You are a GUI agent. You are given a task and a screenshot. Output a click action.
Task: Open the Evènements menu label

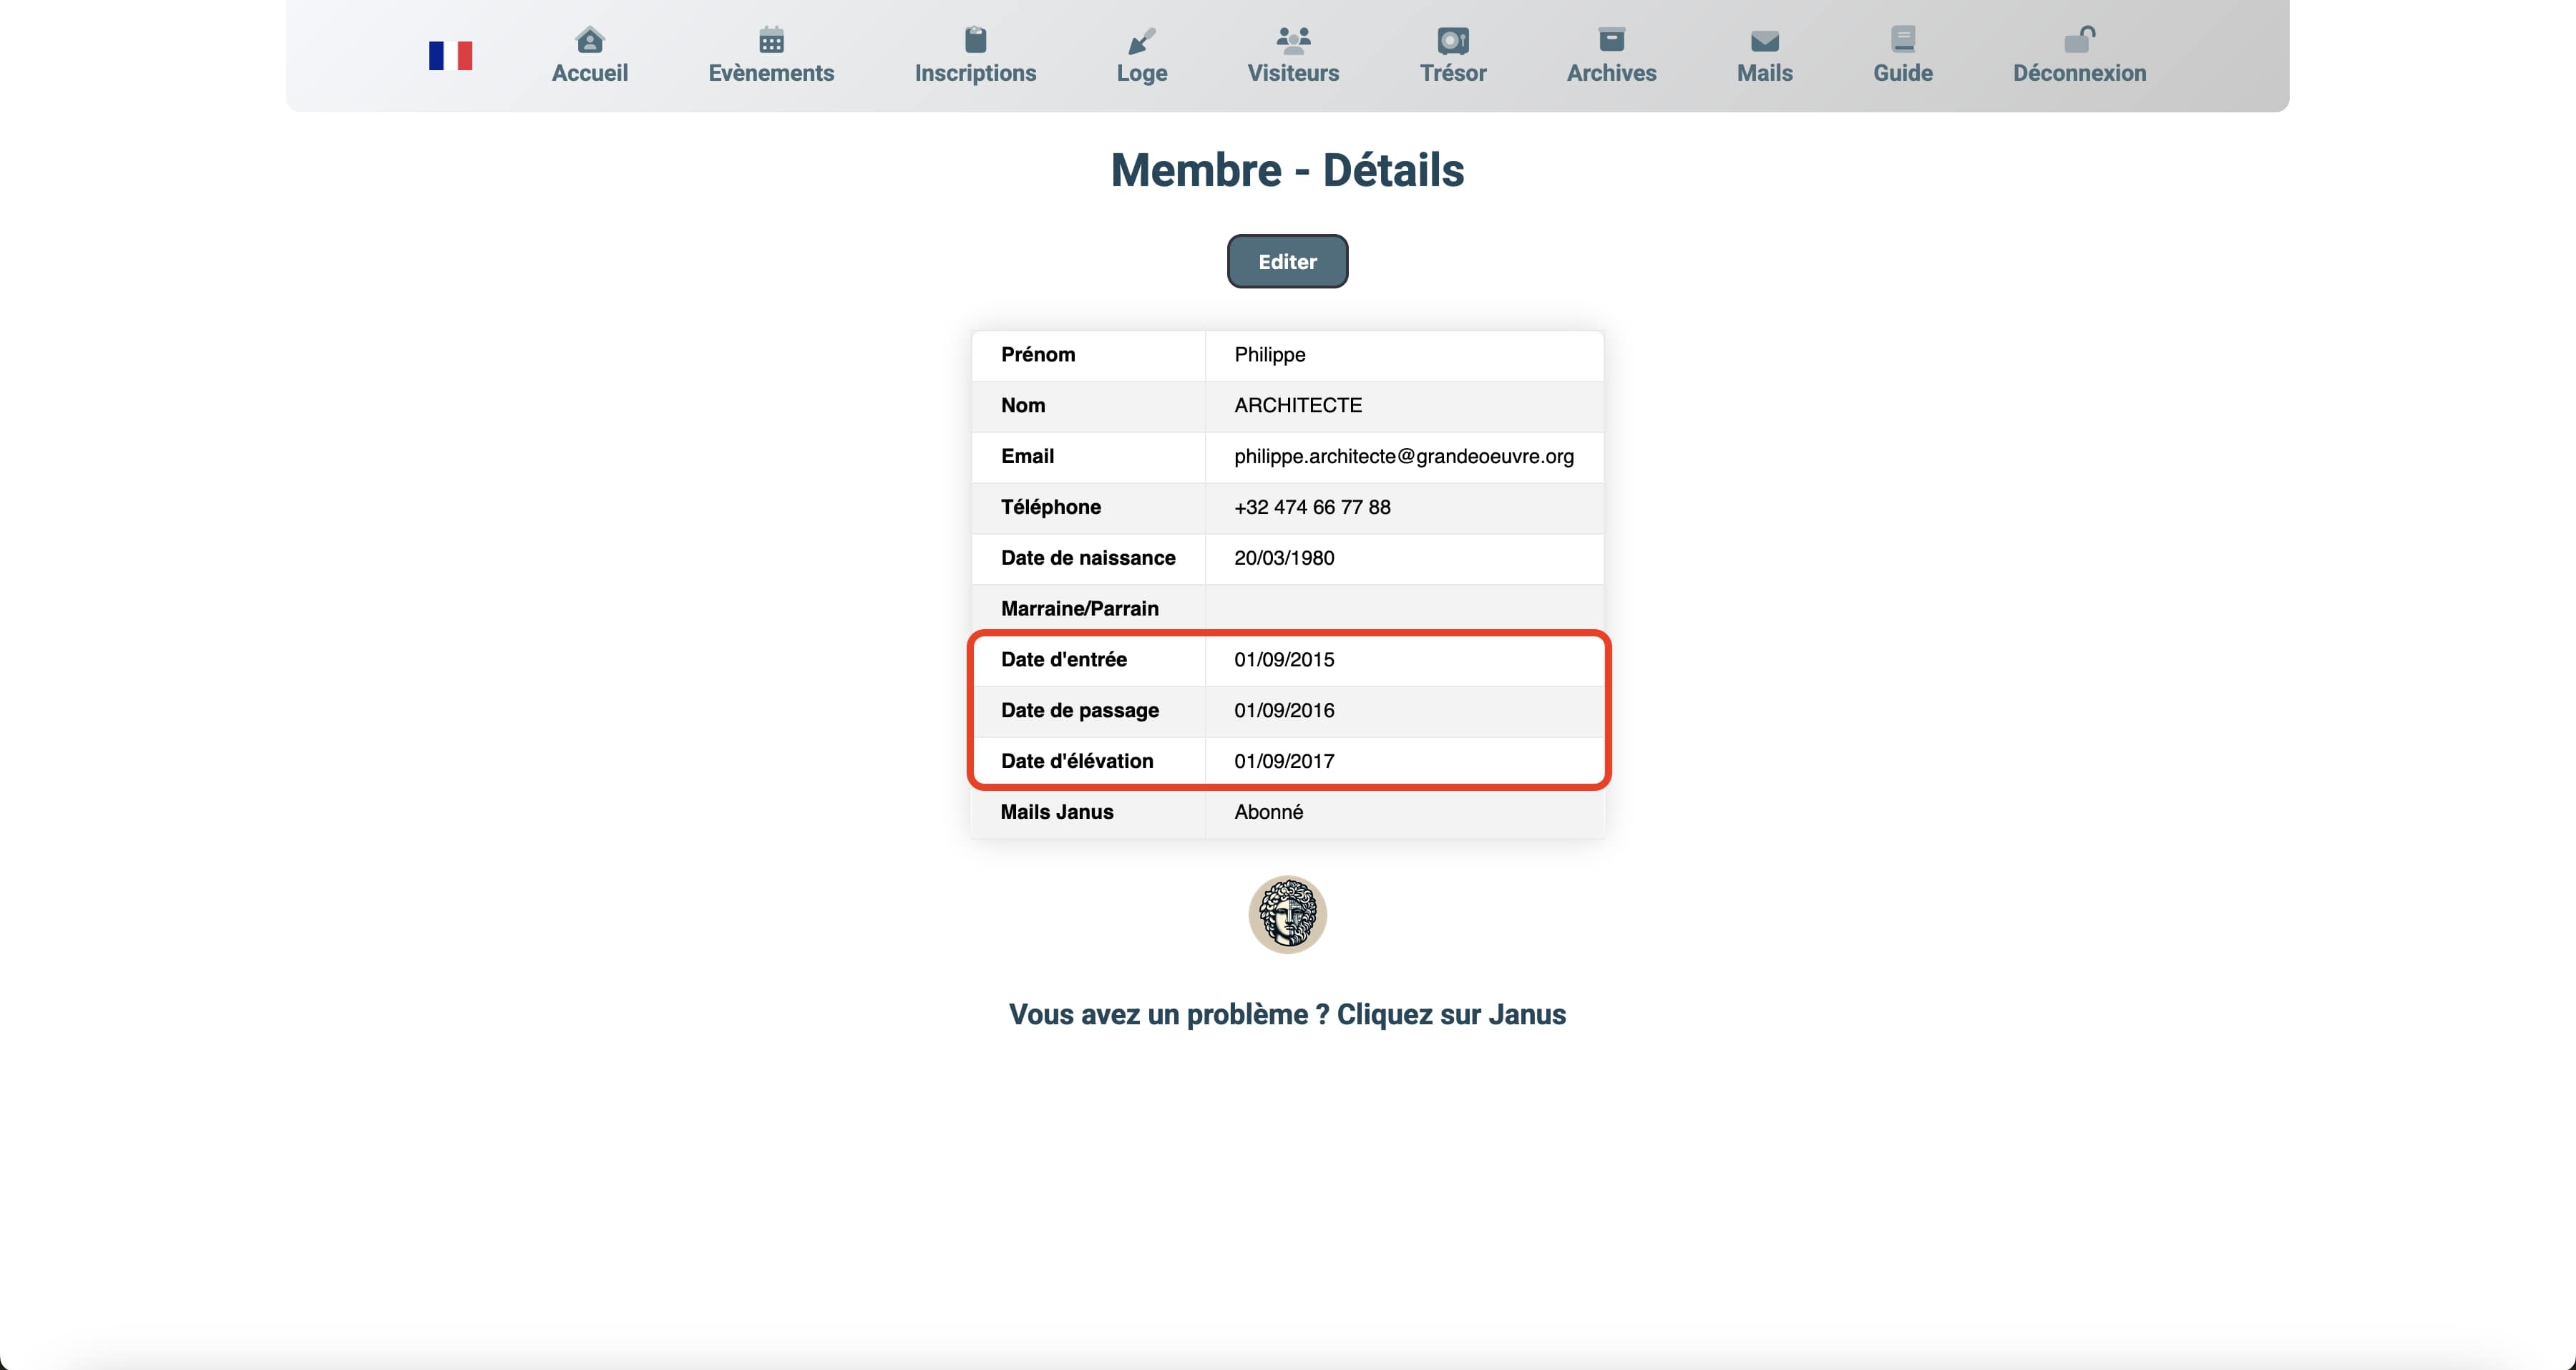(x=771, y=73)
